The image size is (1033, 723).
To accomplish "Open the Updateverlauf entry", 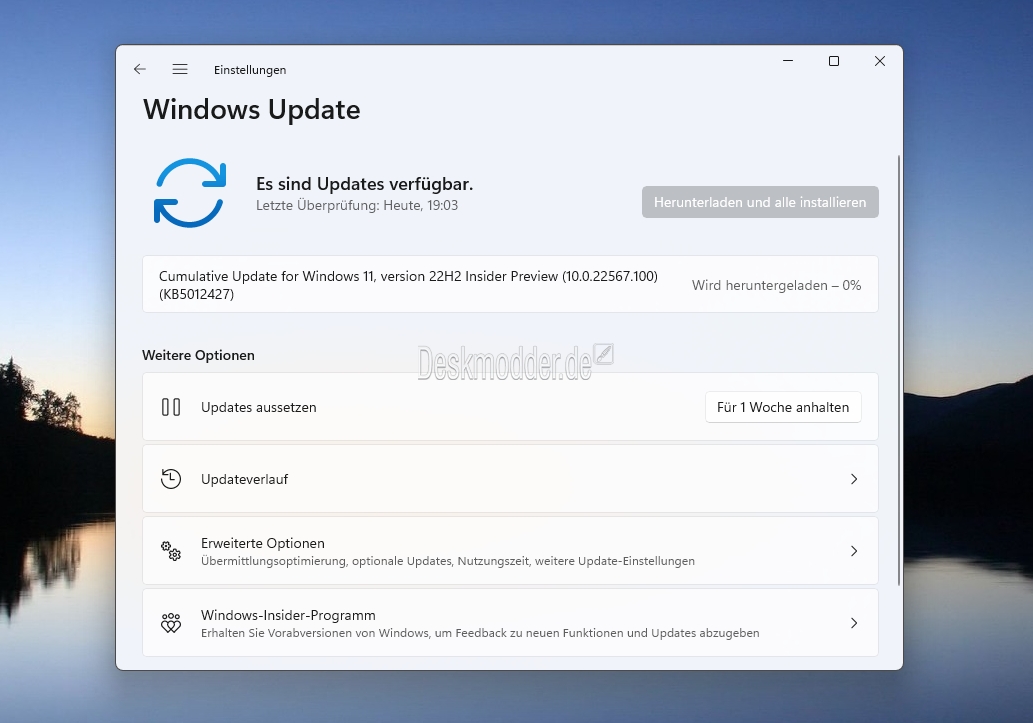I will point(510,479).
